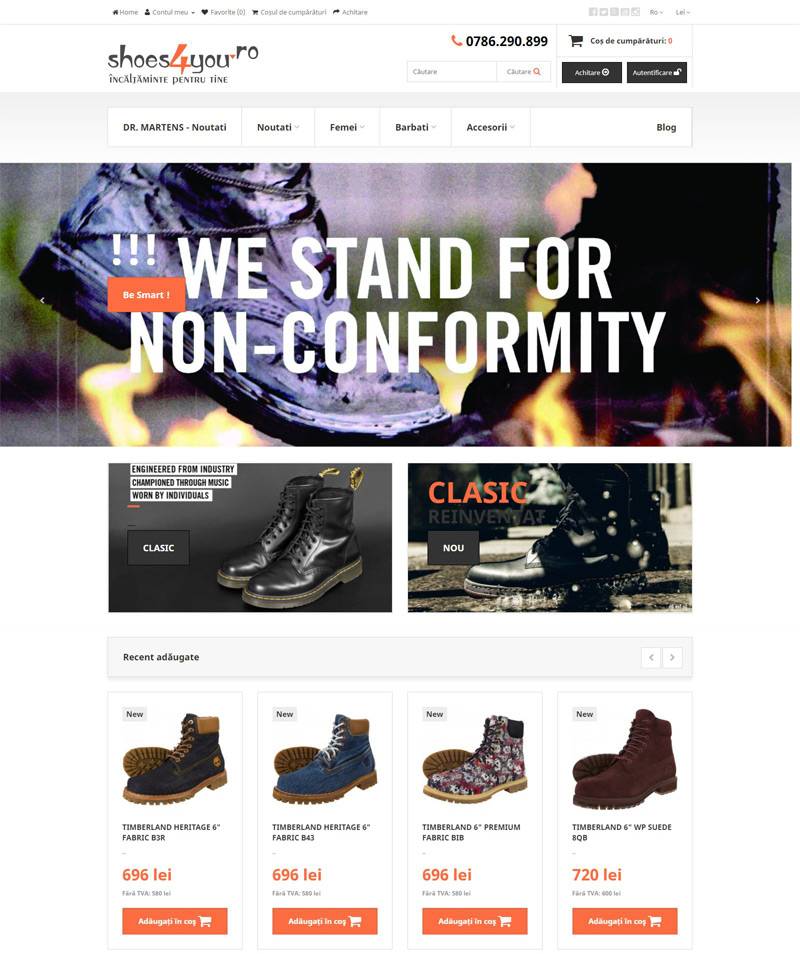Click the Căutare search input field
800x954 pixels.
click(451, 72)
